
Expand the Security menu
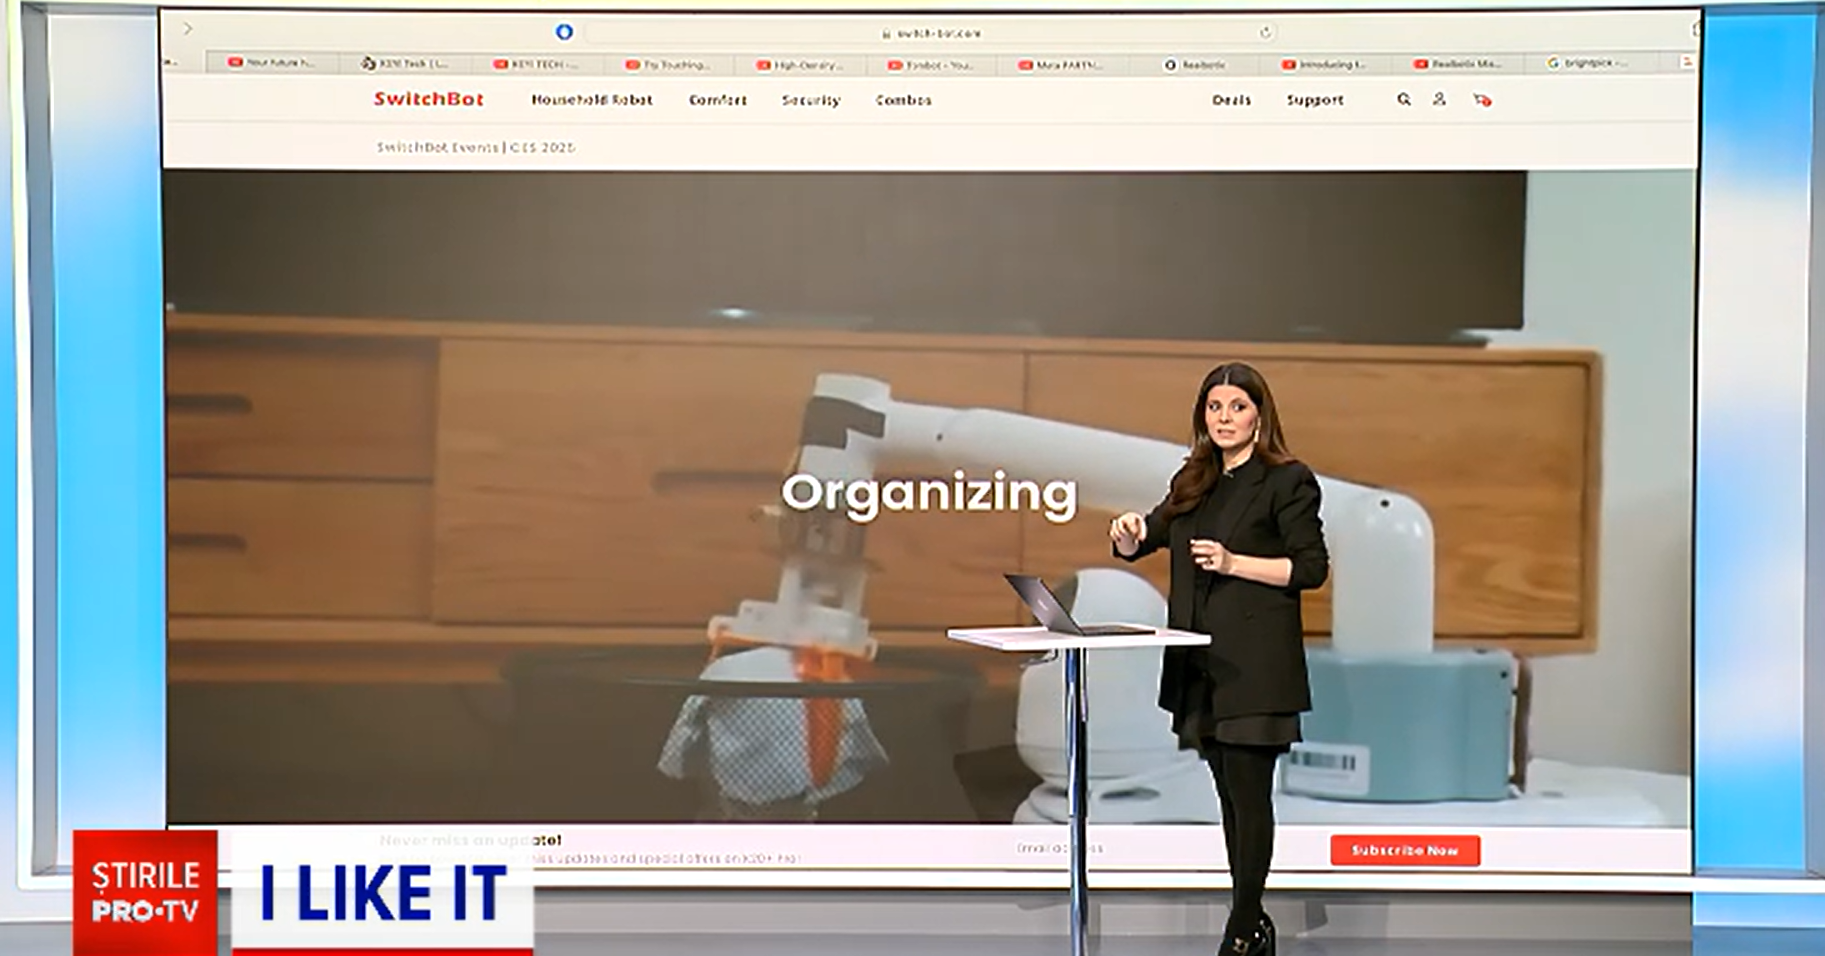(x=810, y=100)
